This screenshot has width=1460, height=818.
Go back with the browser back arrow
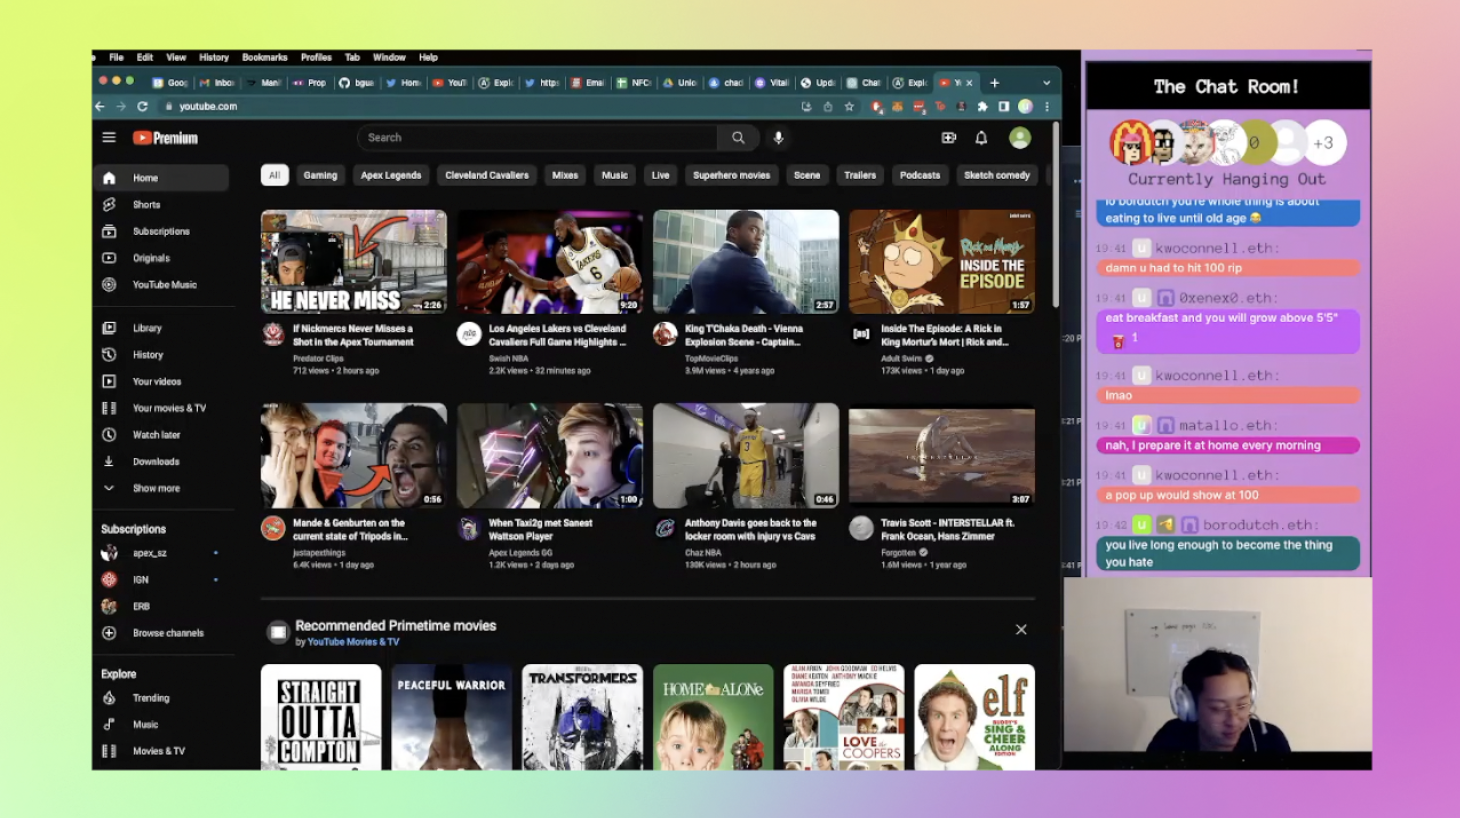click(100, 106)
